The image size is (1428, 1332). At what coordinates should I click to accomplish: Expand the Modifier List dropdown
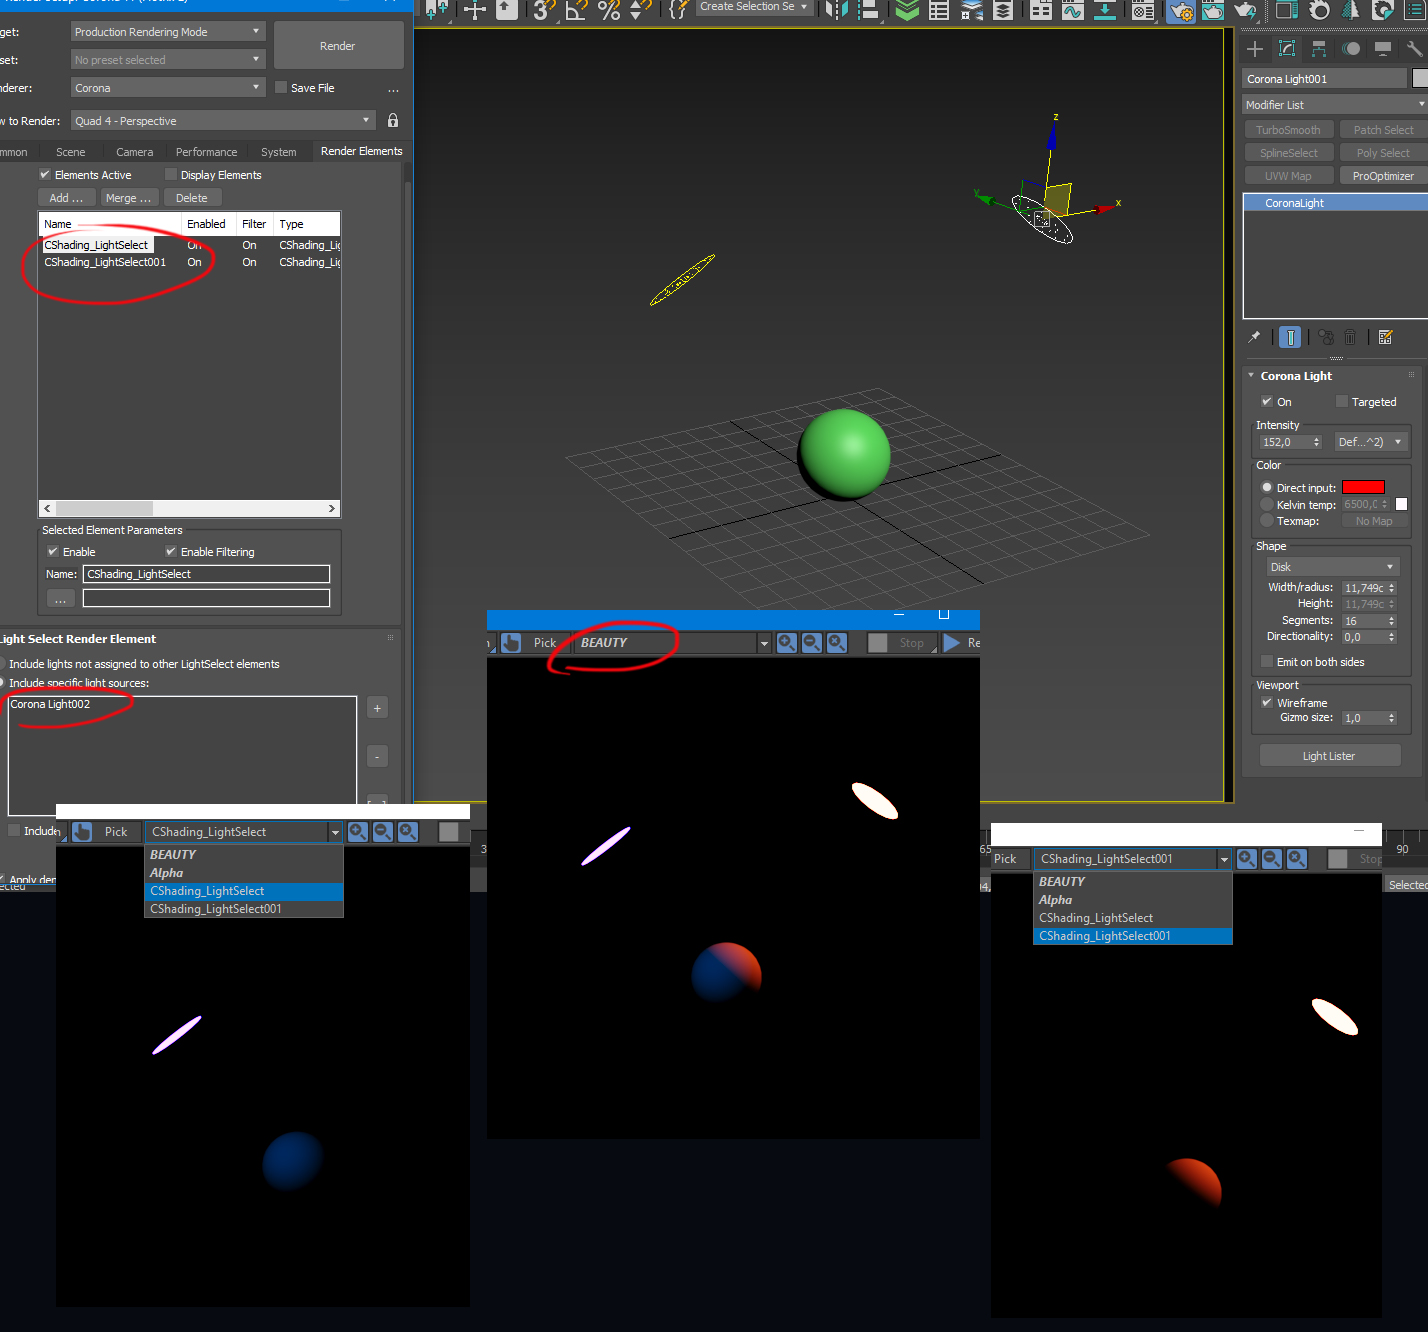click(x=1334, y=105)
